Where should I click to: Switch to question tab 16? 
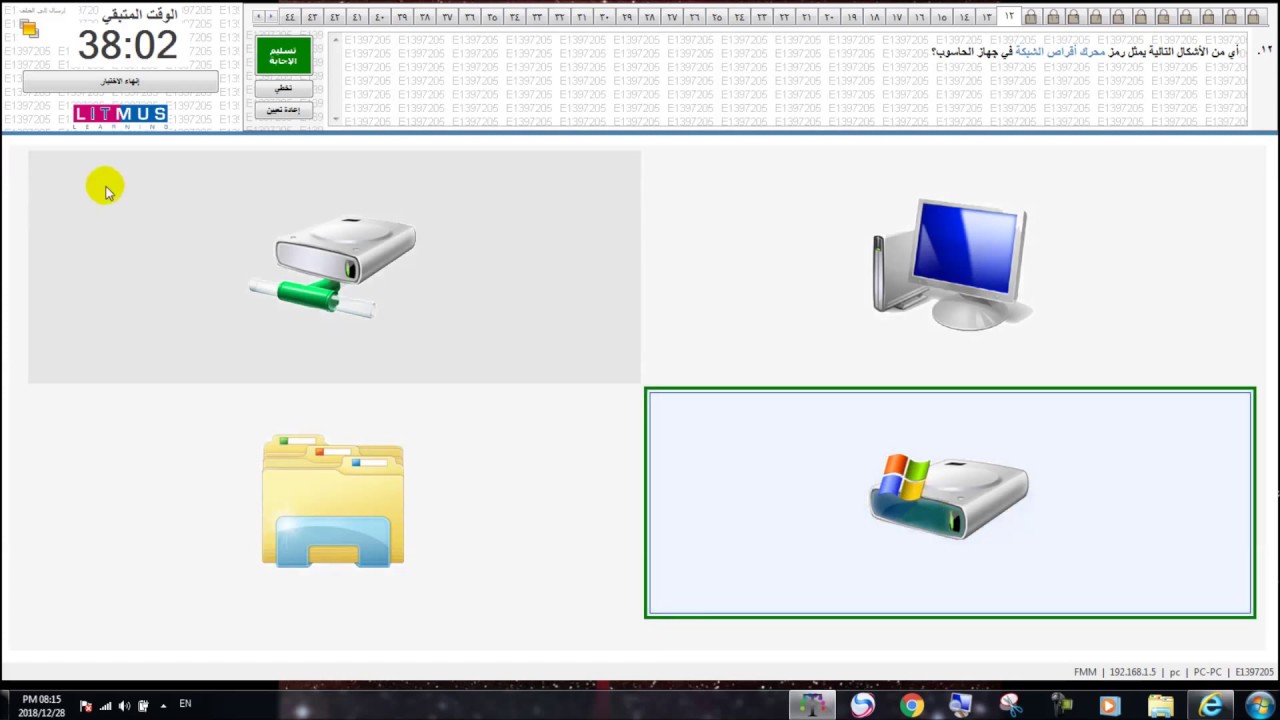[920, 17]
